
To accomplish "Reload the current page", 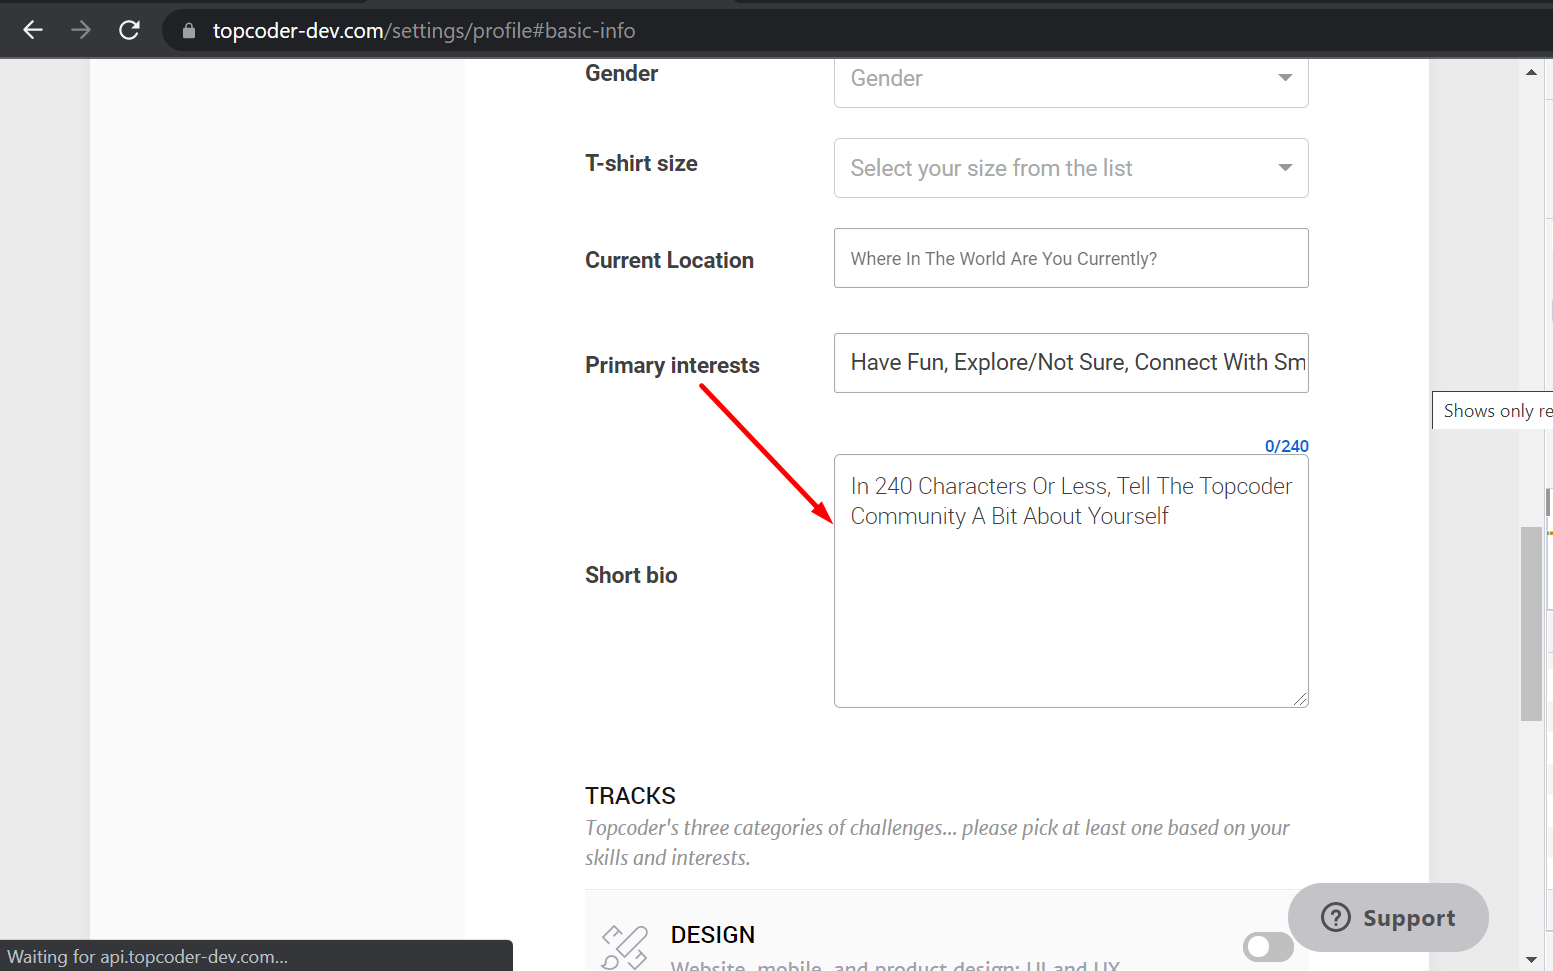I will click(x=129, y=30).
